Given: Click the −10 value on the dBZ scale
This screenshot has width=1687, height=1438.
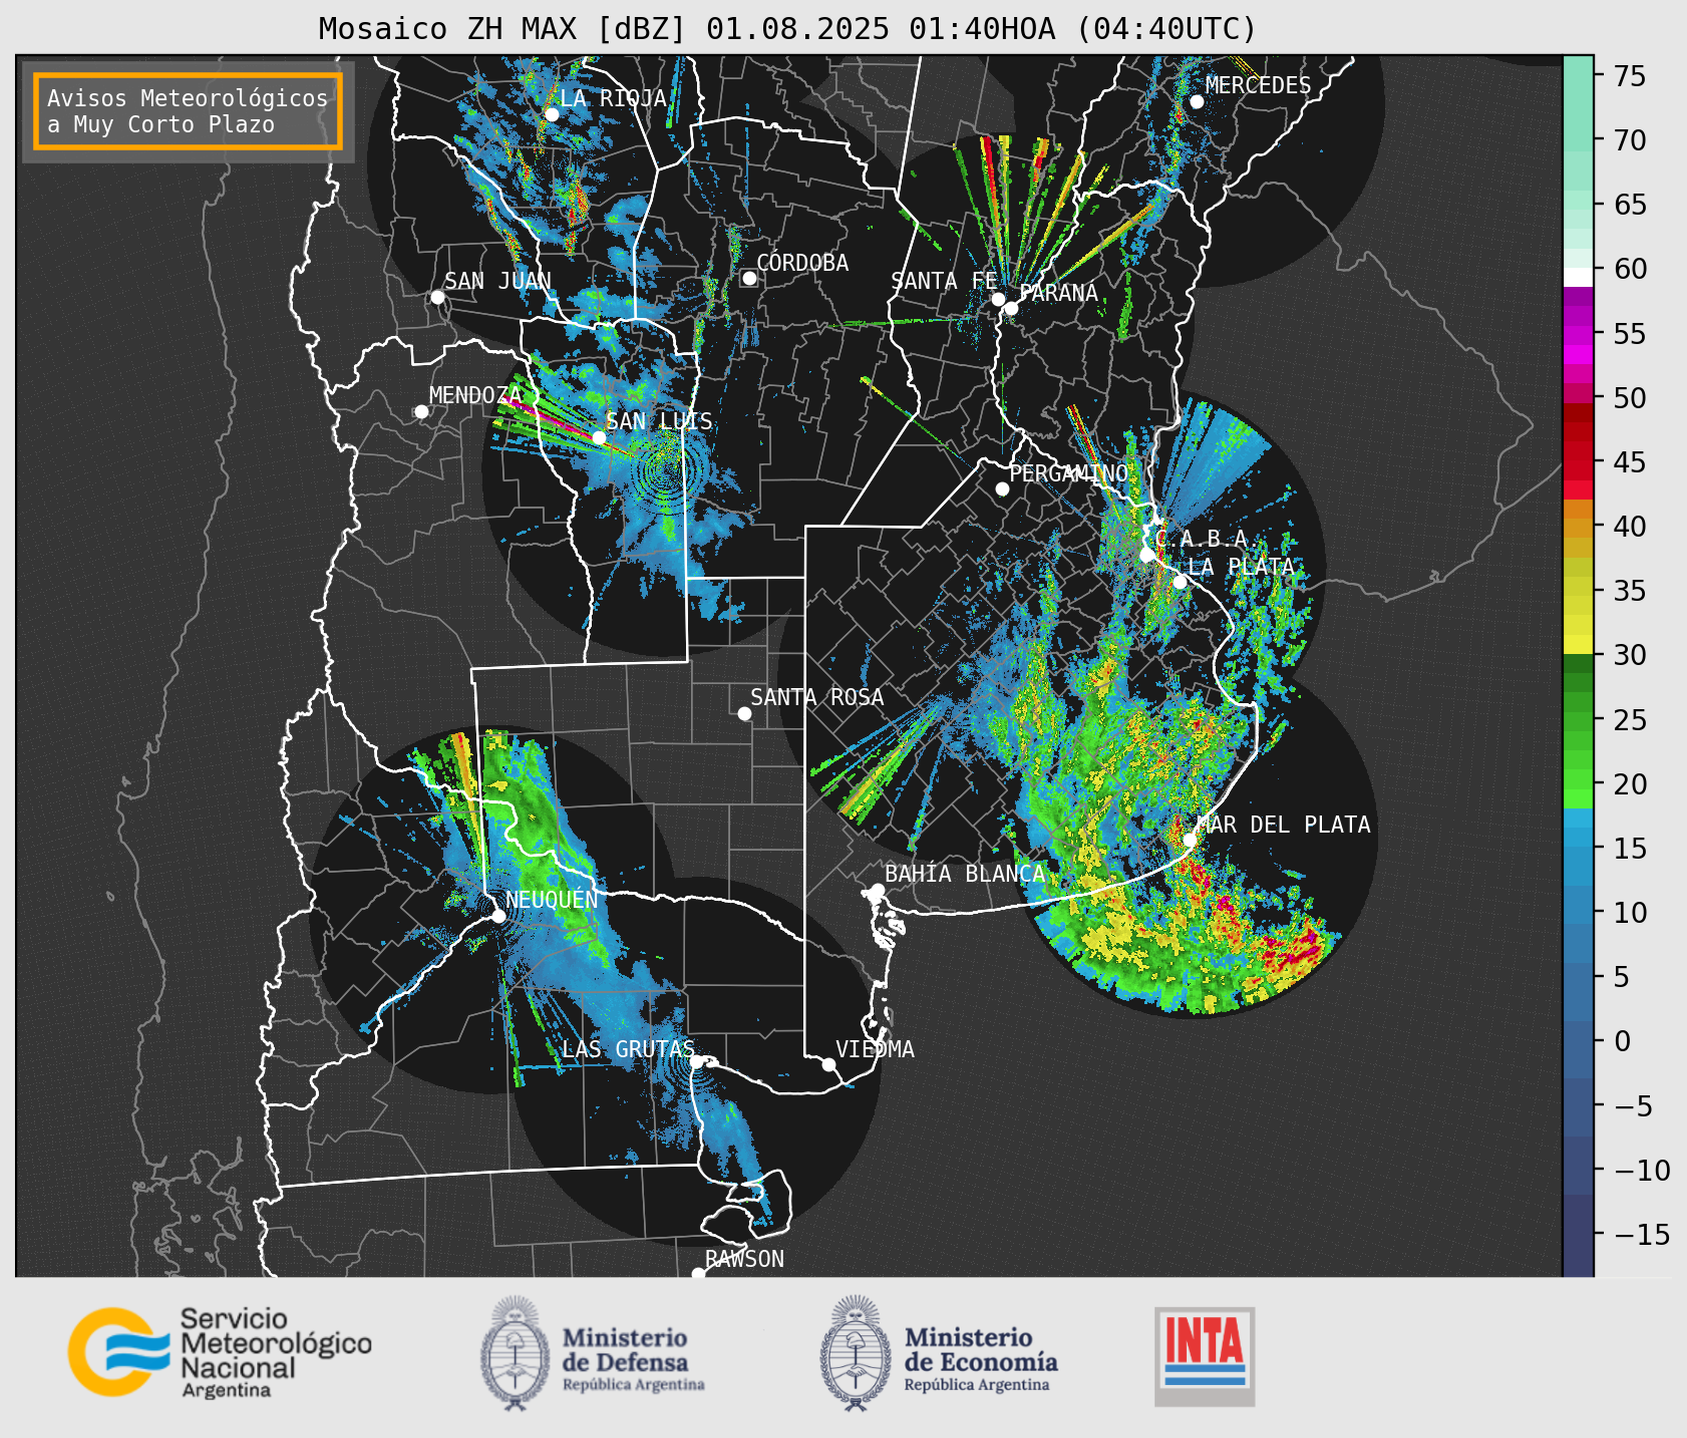Looking at the screenshot, I should pyautogui.click(x=1642, y=1170).
